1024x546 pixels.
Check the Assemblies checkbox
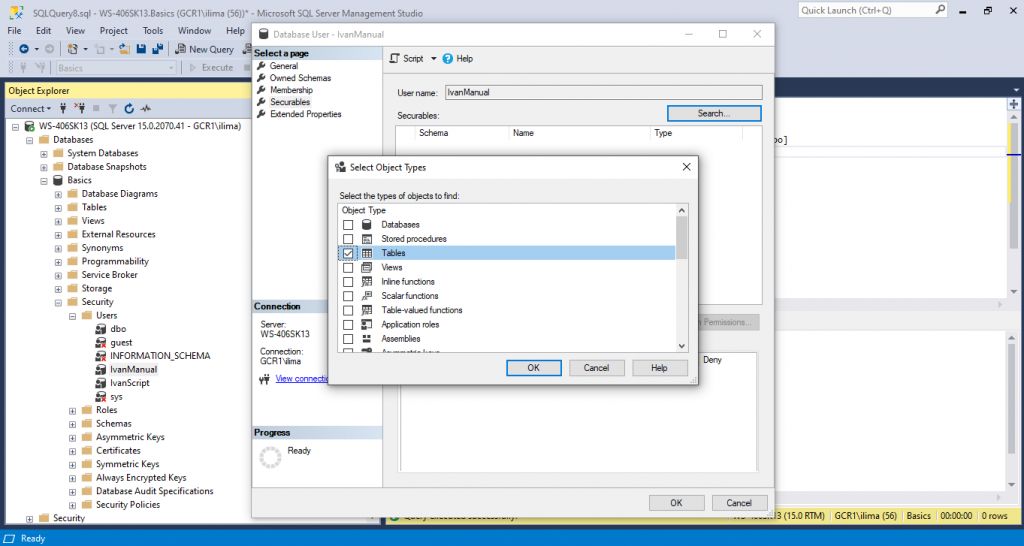pos(348,340)
